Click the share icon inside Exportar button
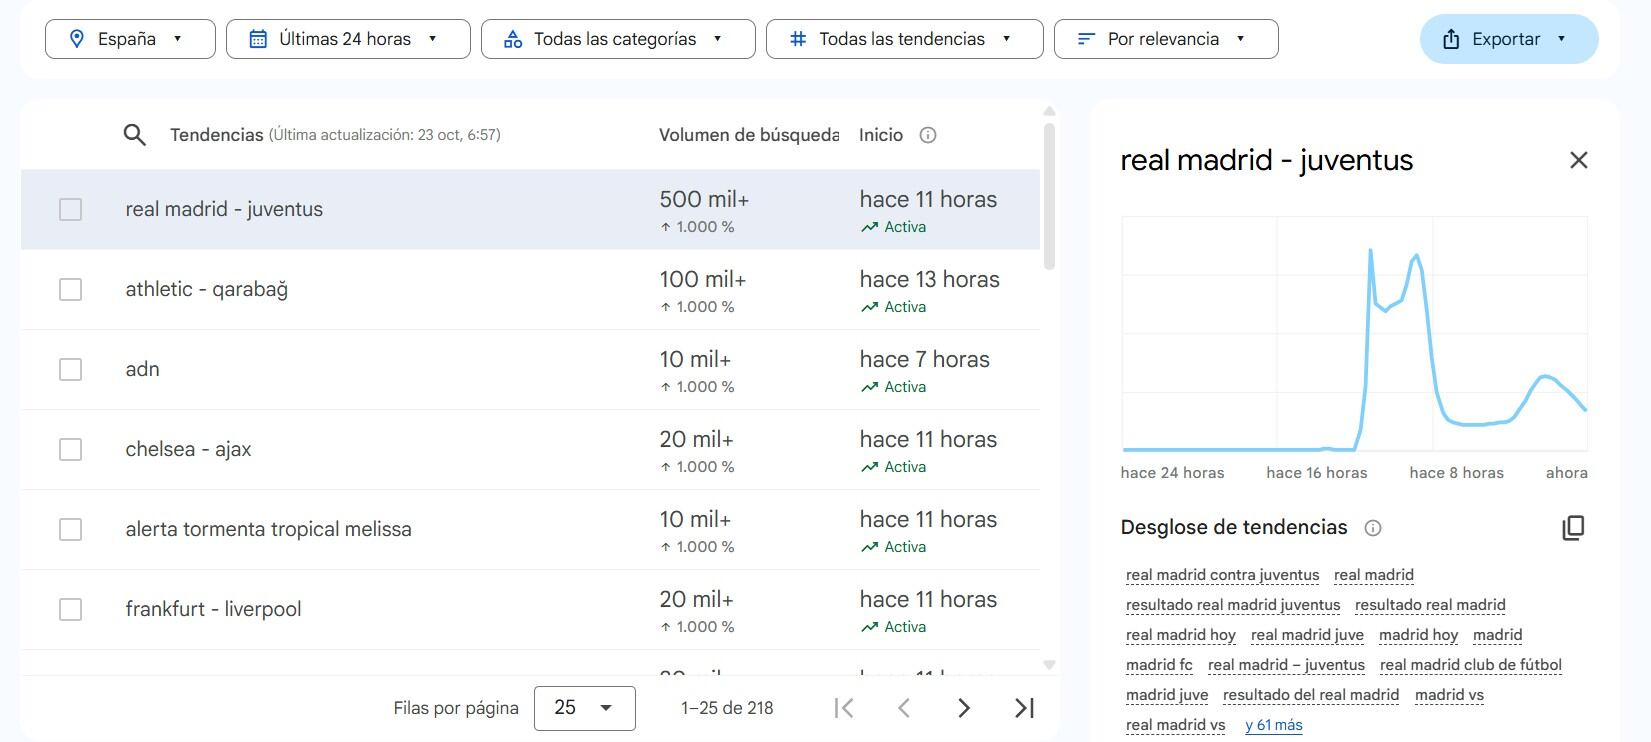This screenshot has height=742, width=1651. pos(1451,39)
